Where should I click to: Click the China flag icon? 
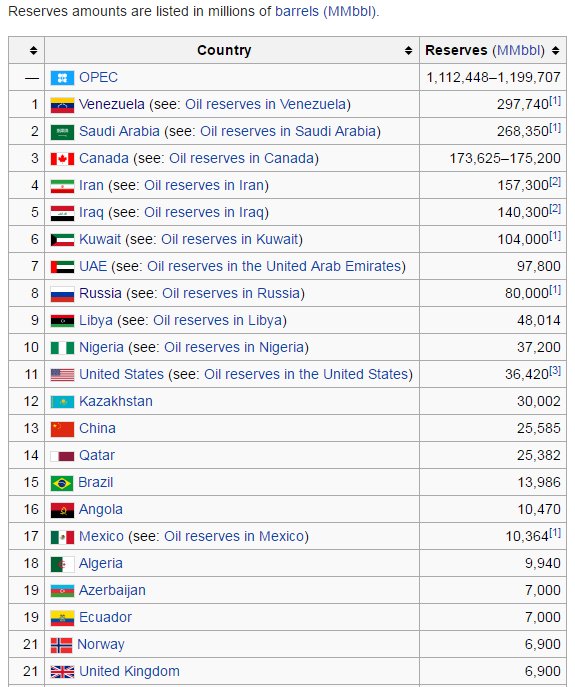(x=62, y=429)
